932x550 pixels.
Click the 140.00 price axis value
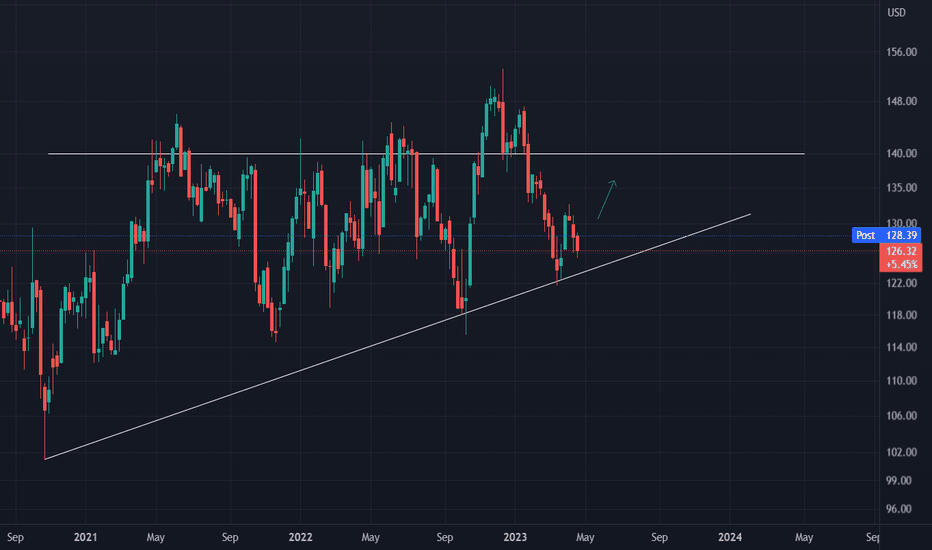click(901, 153)
